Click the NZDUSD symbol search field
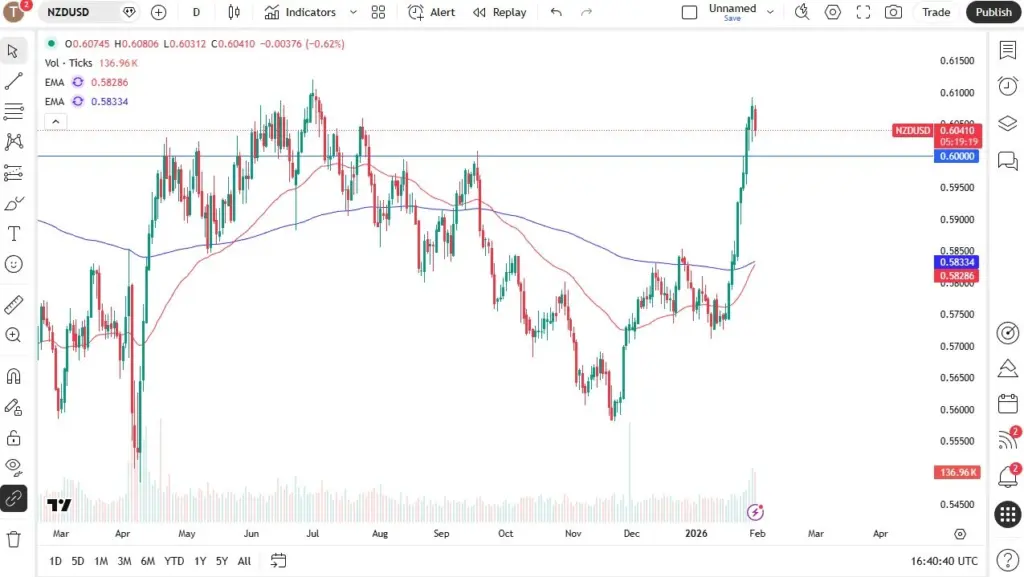This screenshot has width=1024, height=577. point(78,12)
